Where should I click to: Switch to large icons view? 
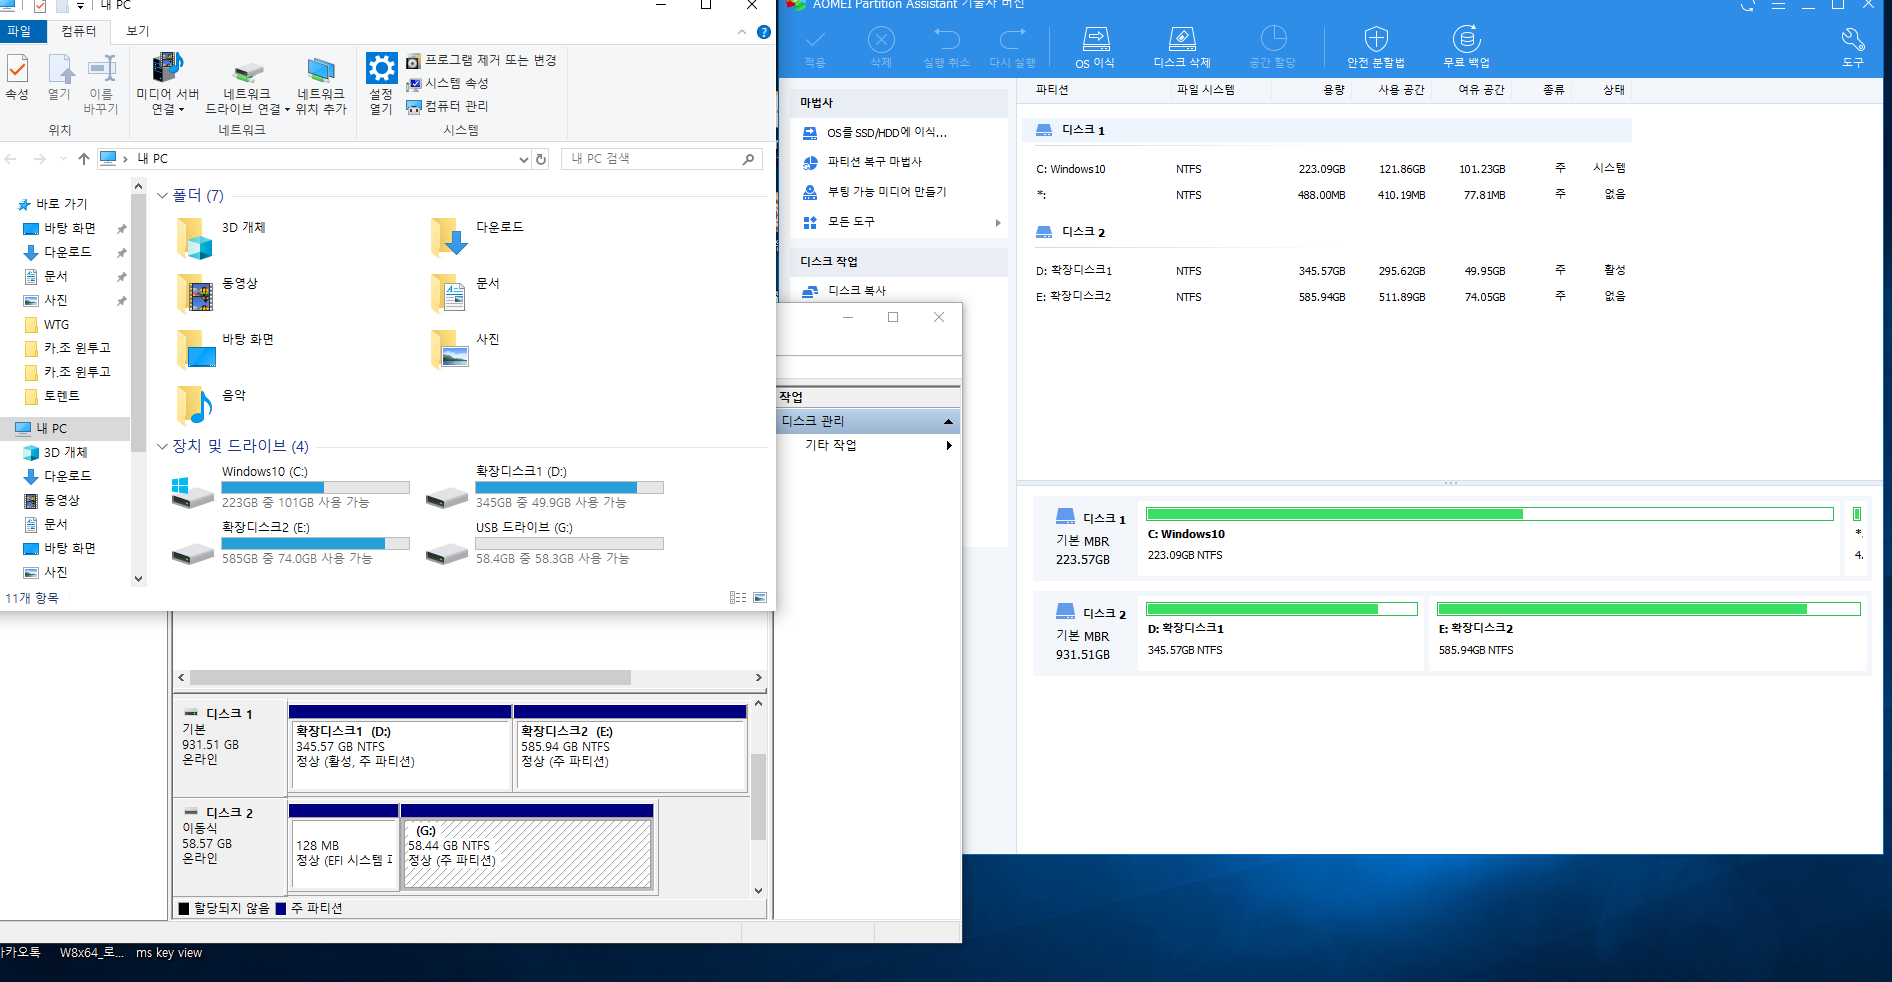click(760, 598)
